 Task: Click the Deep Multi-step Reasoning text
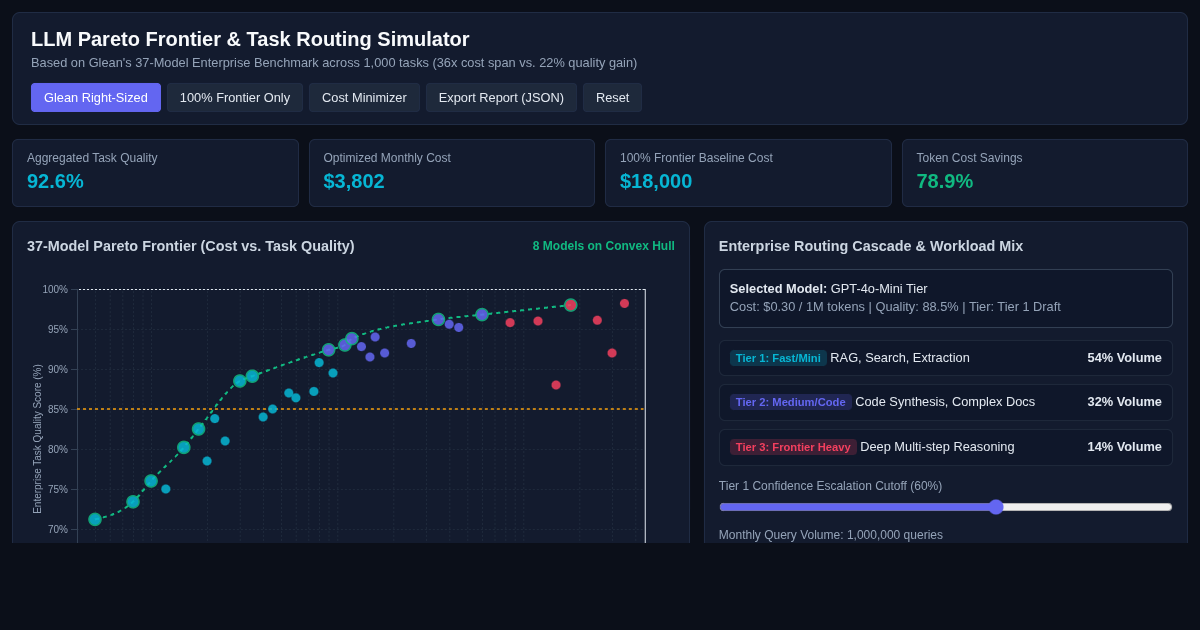coord(937,447)
